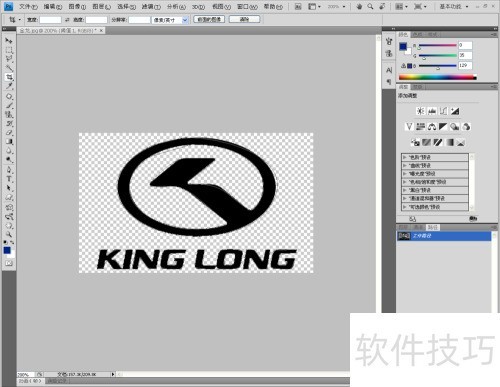
Task: Add a Posterize adjustment
Action: pyautogui.click(x=426, y=142)
